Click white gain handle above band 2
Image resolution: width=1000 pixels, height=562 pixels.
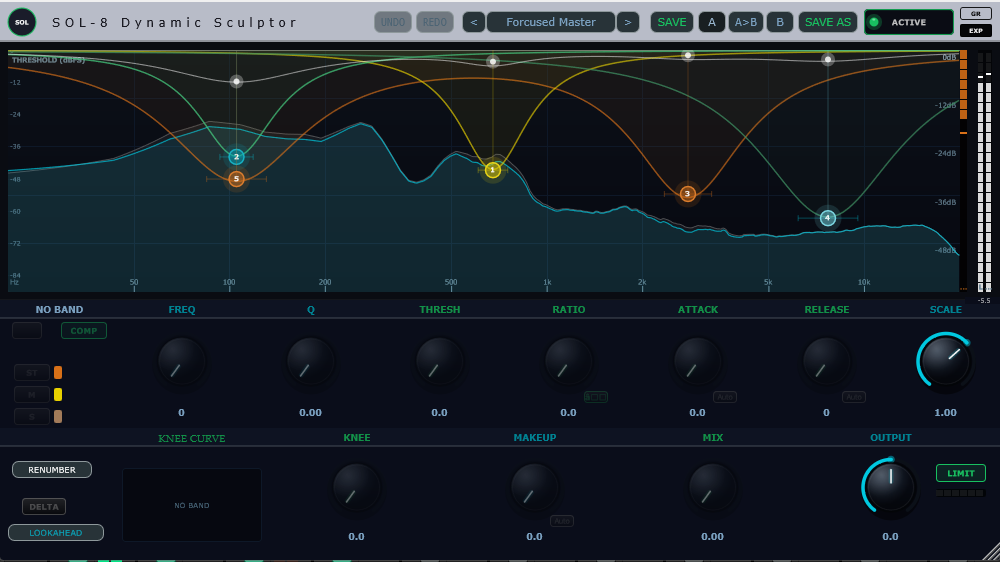[237, 82]
